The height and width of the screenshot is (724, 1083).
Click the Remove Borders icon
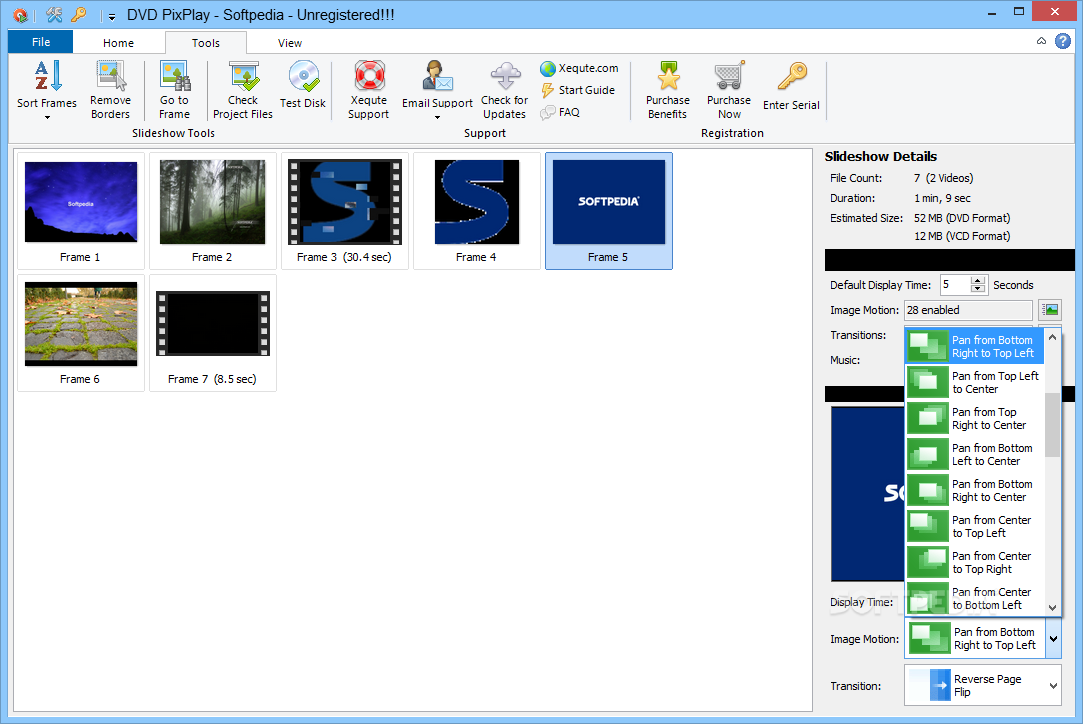click(111, 76)
